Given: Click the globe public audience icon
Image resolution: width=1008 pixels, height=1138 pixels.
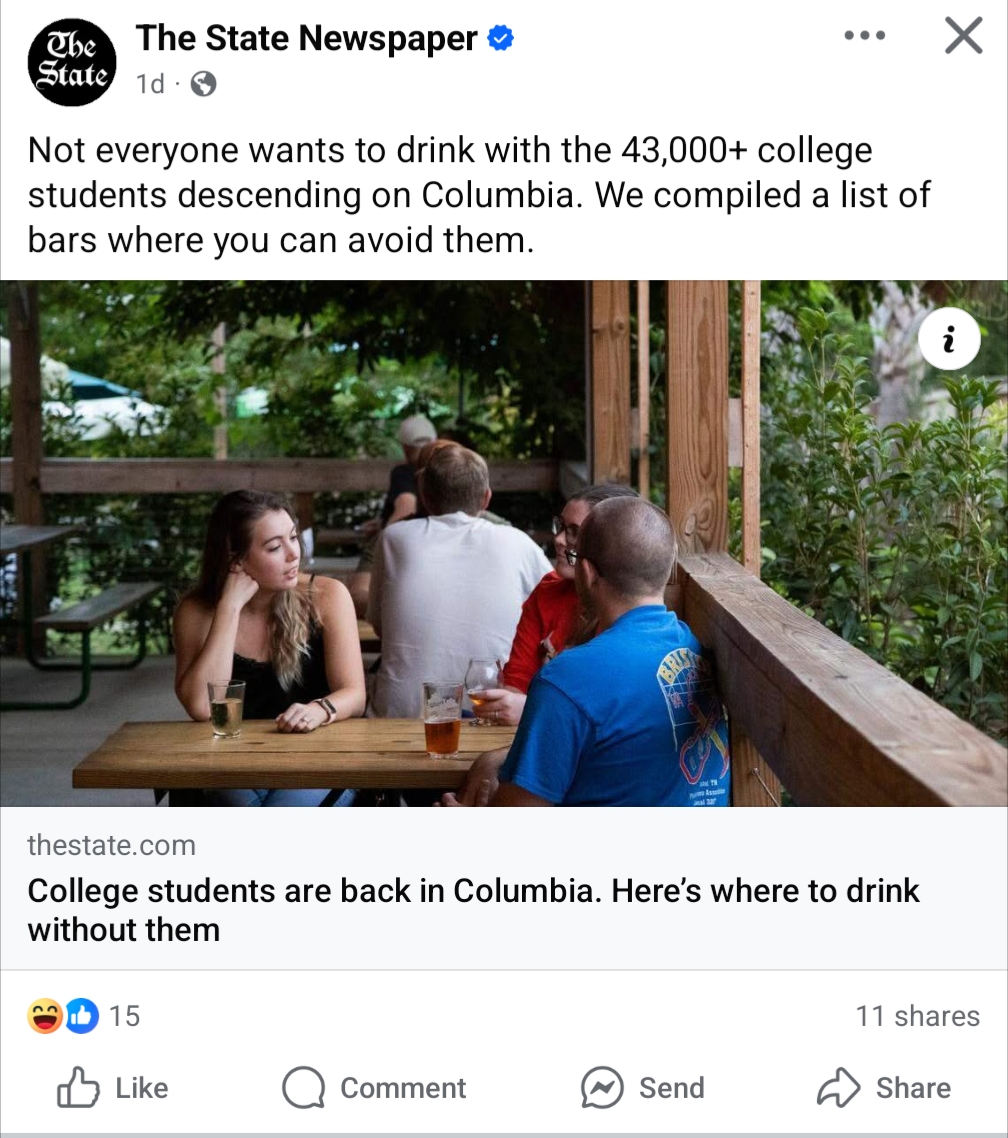Looking at the screenshot, I should tap(203, 84).
